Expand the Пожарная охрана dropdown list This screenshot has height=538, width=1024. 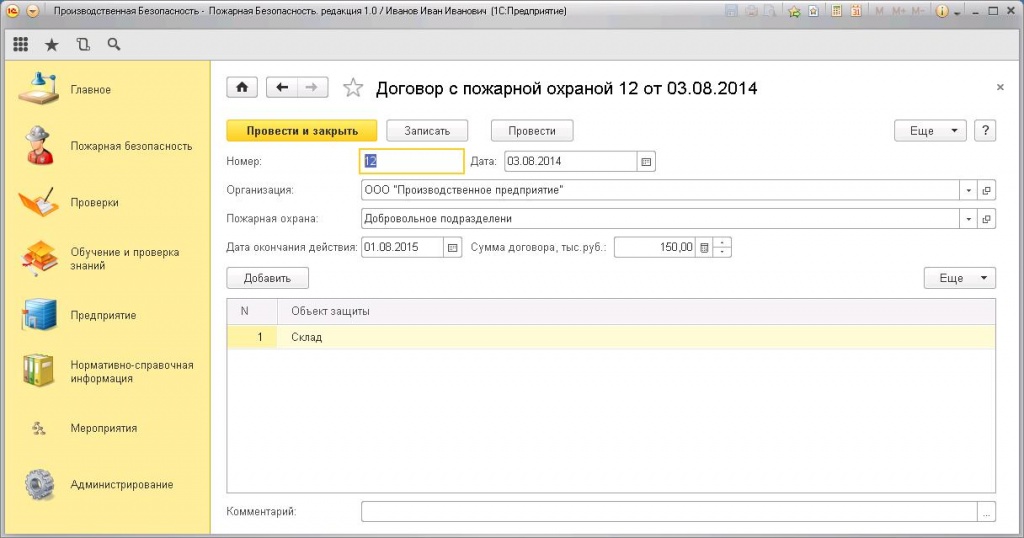coord(968,219)
